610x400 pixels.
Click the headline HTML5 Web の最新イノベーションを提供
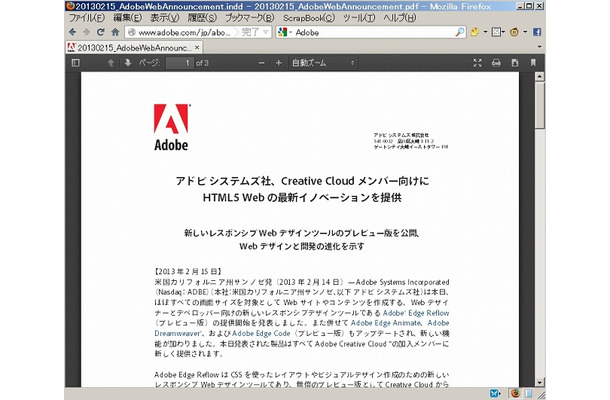point(302,198)
